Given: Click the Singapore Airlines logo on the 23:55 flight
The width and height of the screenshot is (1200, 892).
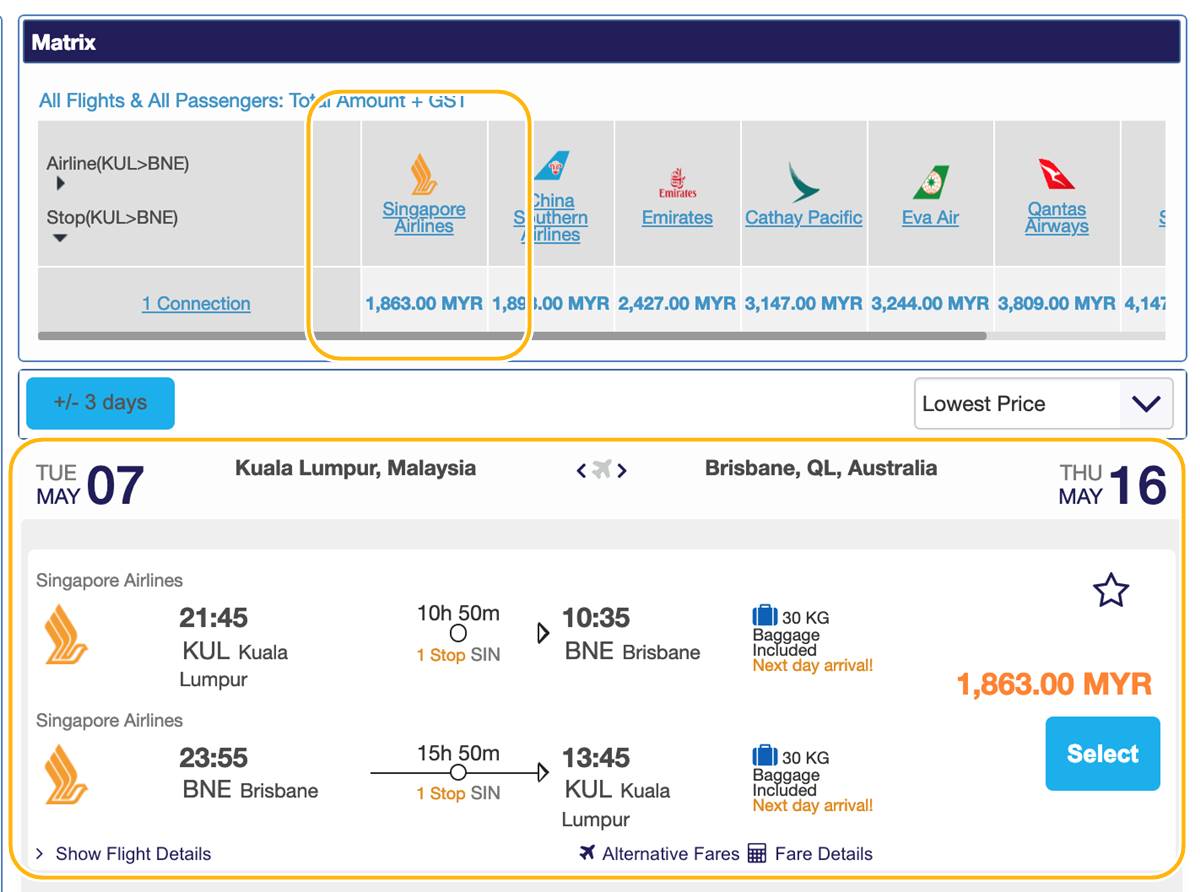Looking at the screenshot, I should click(x=66, y=774).
